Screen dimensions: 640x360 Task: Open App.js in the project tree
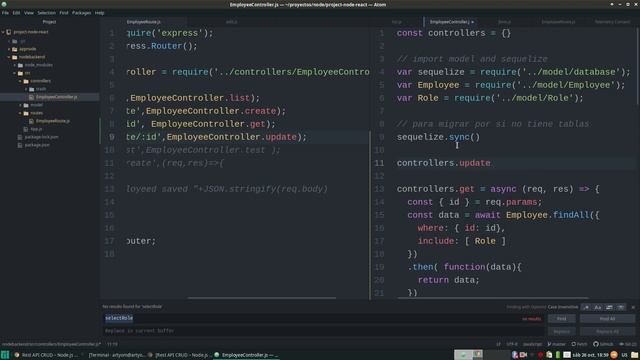36,129
